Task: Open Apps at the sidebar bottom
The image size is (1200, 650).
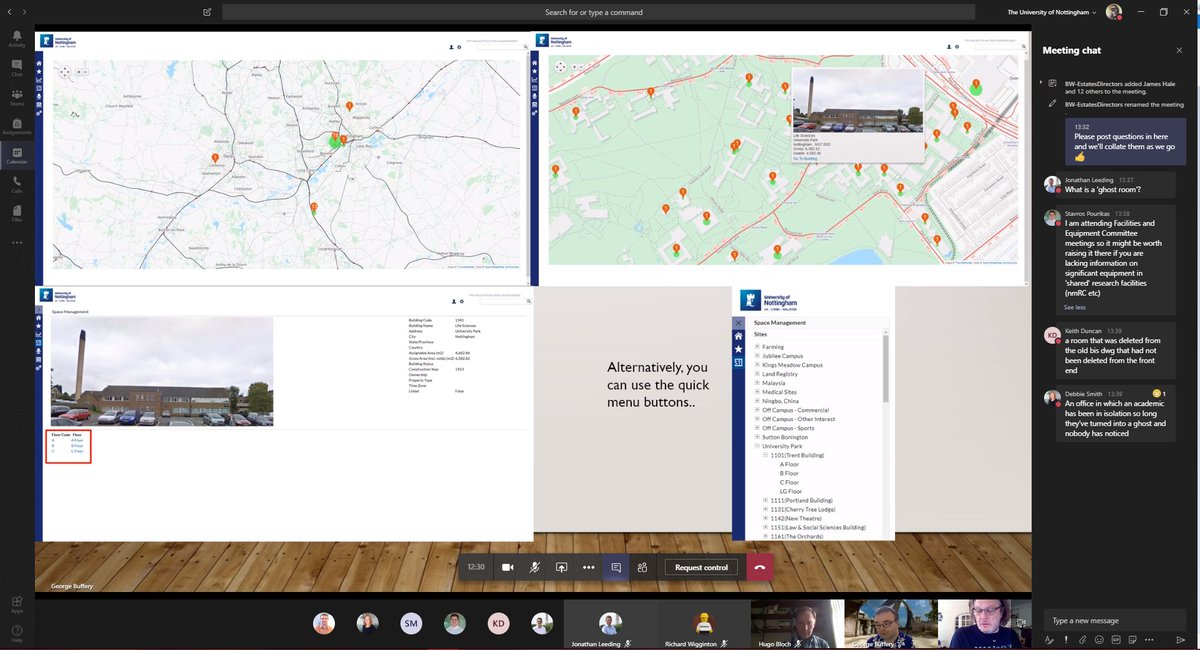Action: (x=17, y=605)
